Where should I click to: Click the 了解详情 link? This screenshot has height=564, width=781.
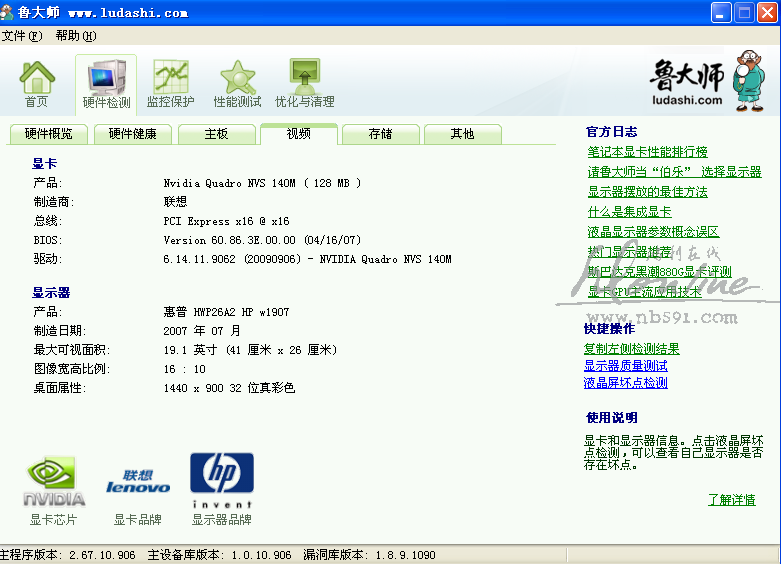(x=731, y=500)
